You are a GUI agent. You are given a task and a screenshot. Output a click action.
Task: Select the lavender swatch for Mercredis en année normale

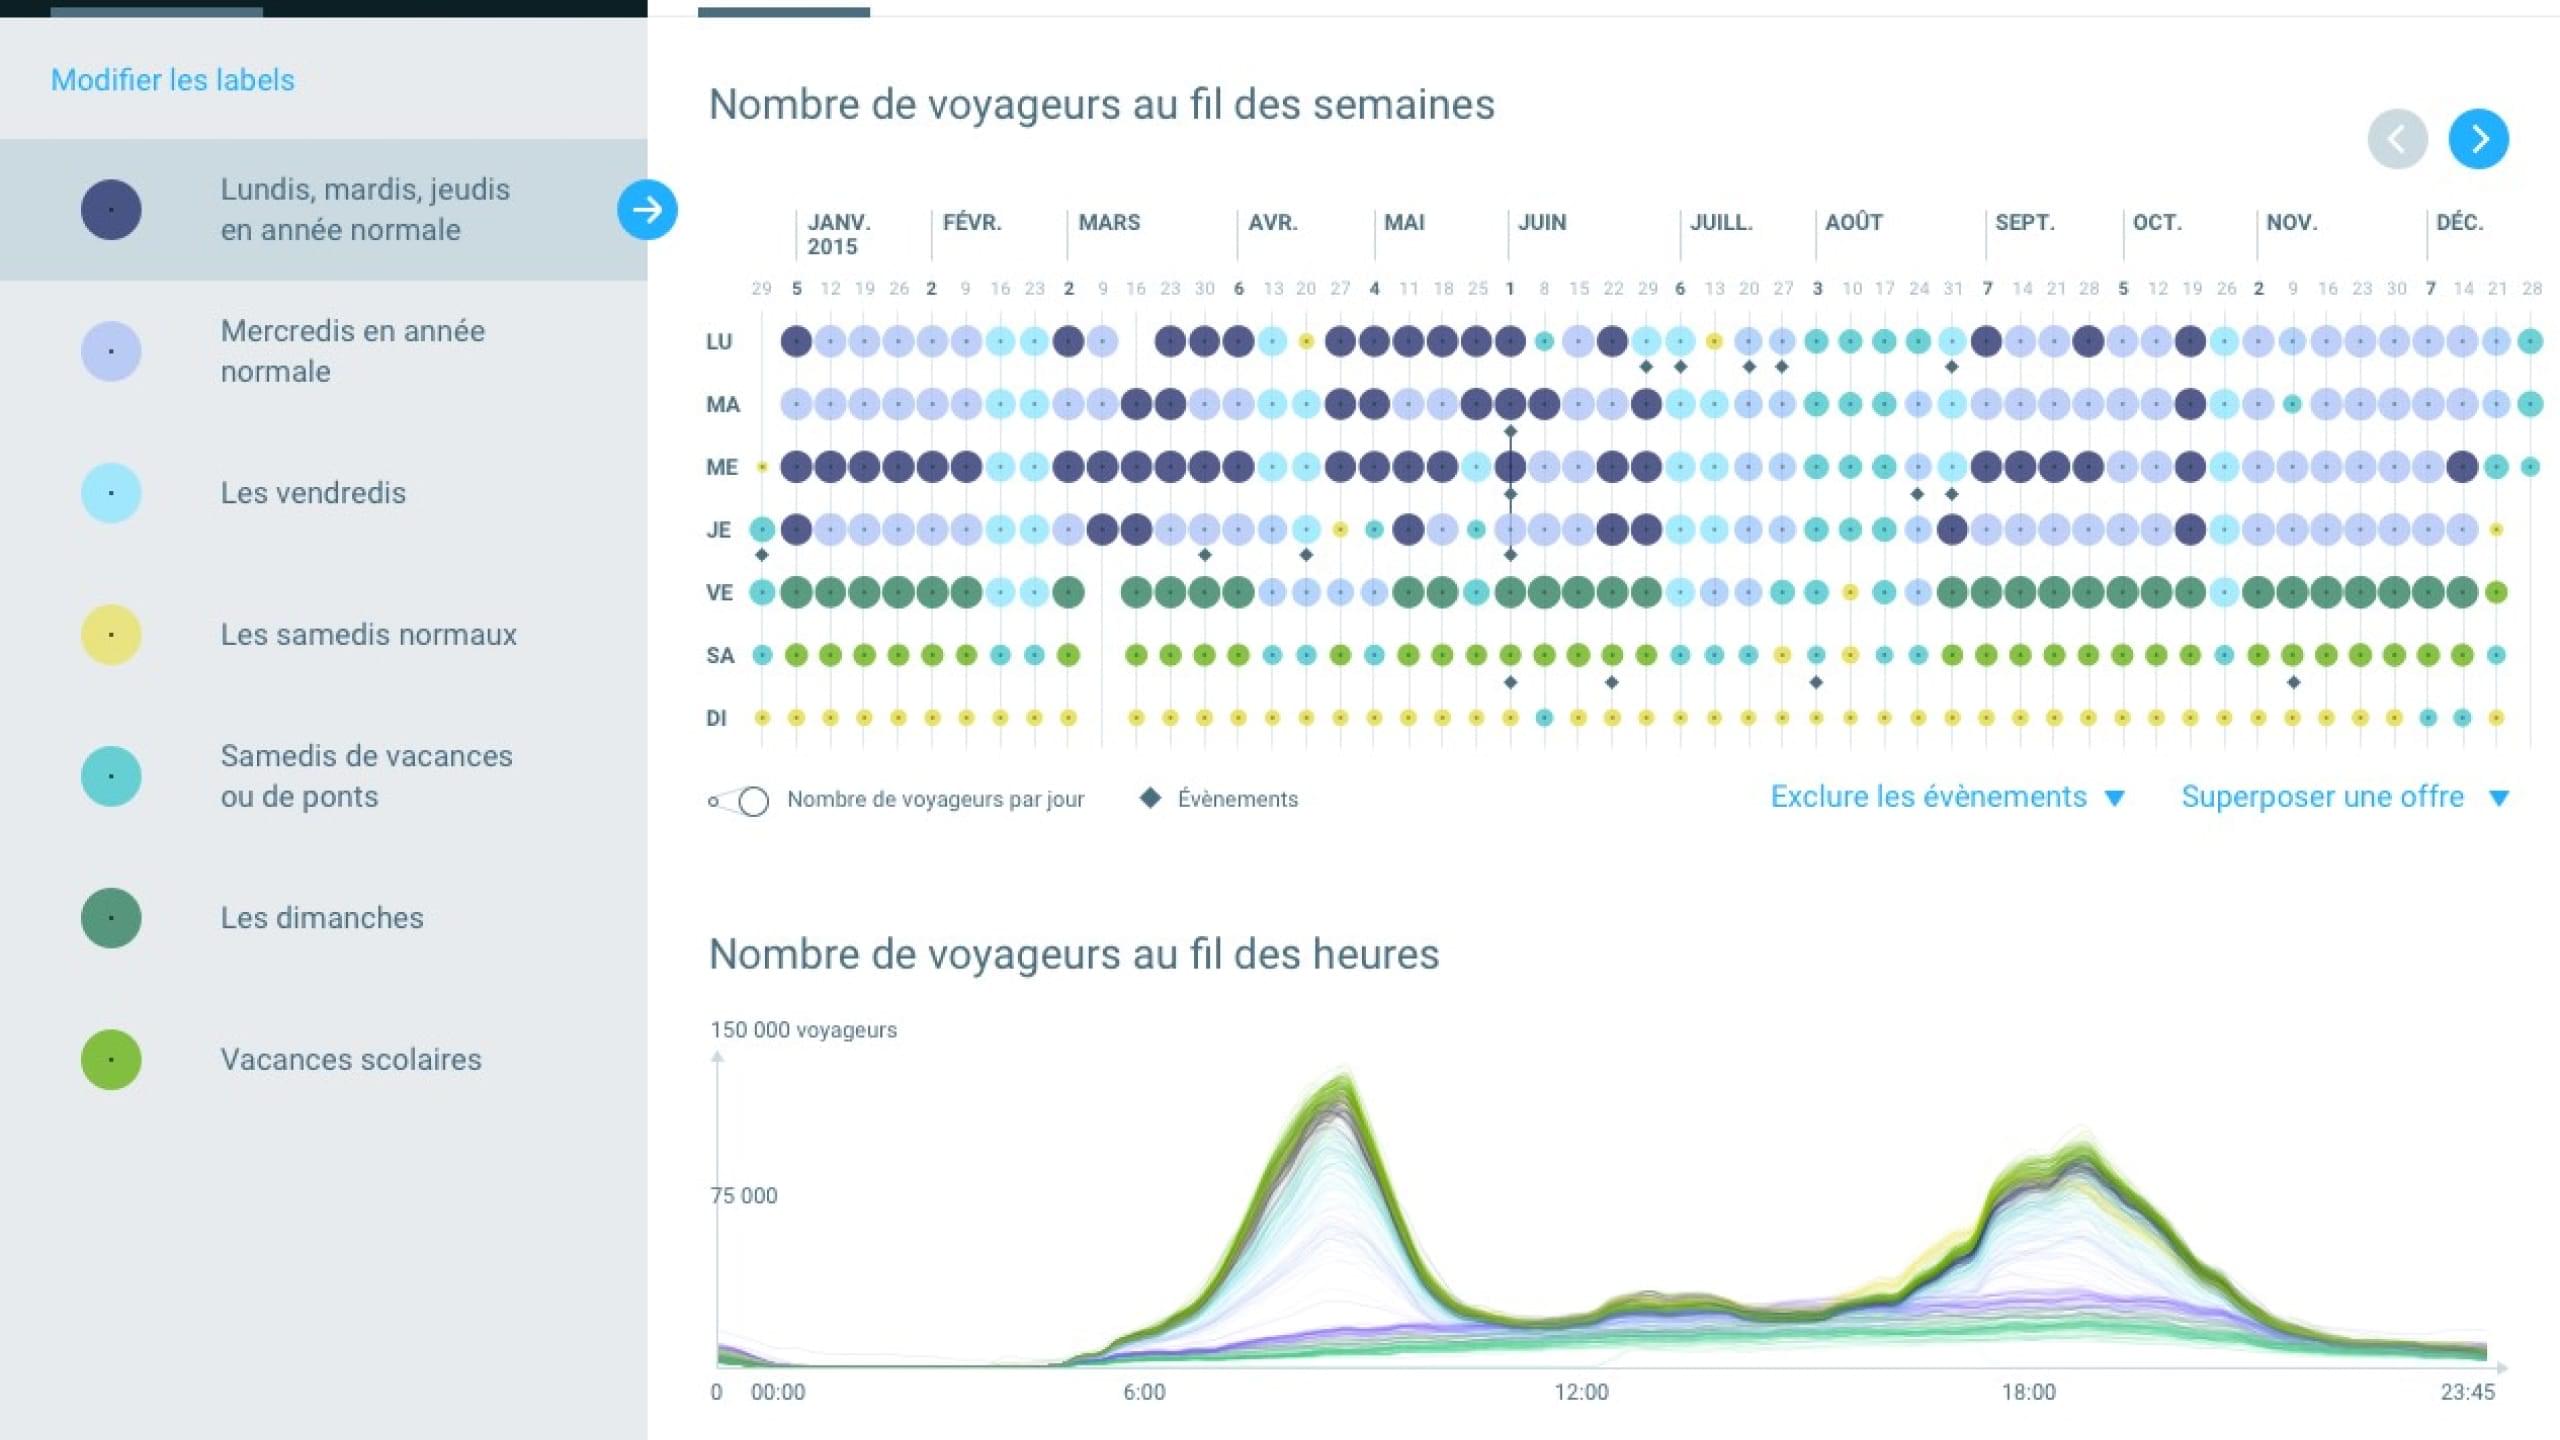(x=111, y=351)
